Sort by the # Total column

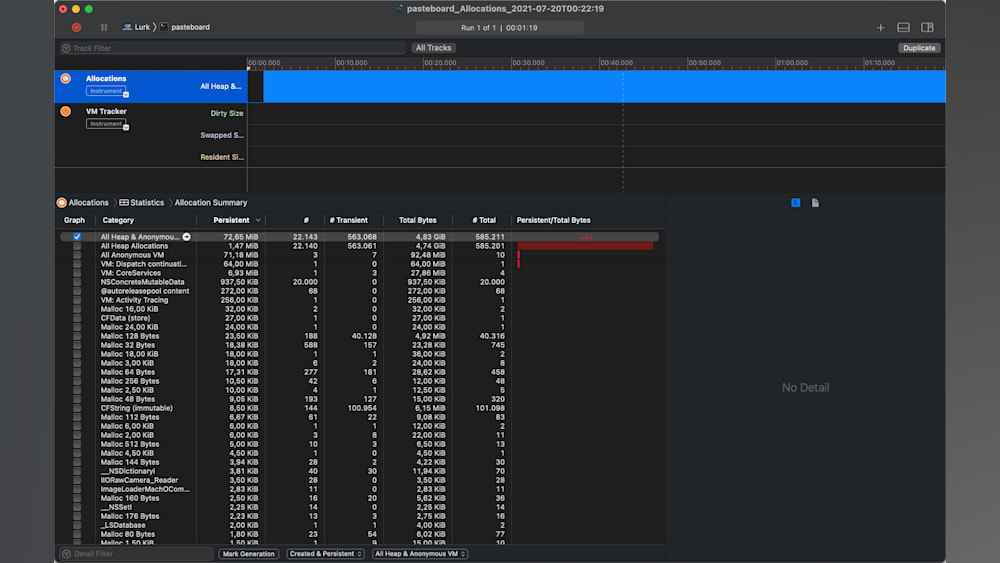484,220
